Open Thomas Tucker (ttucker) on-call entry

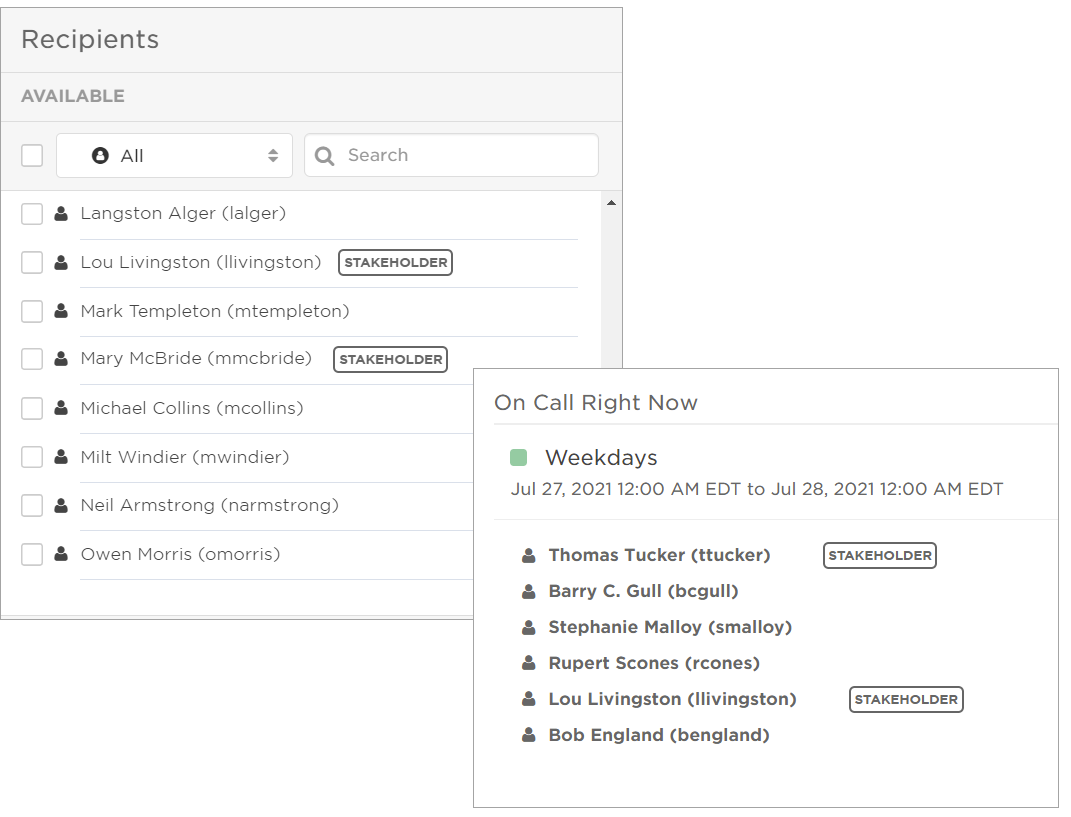659,555
